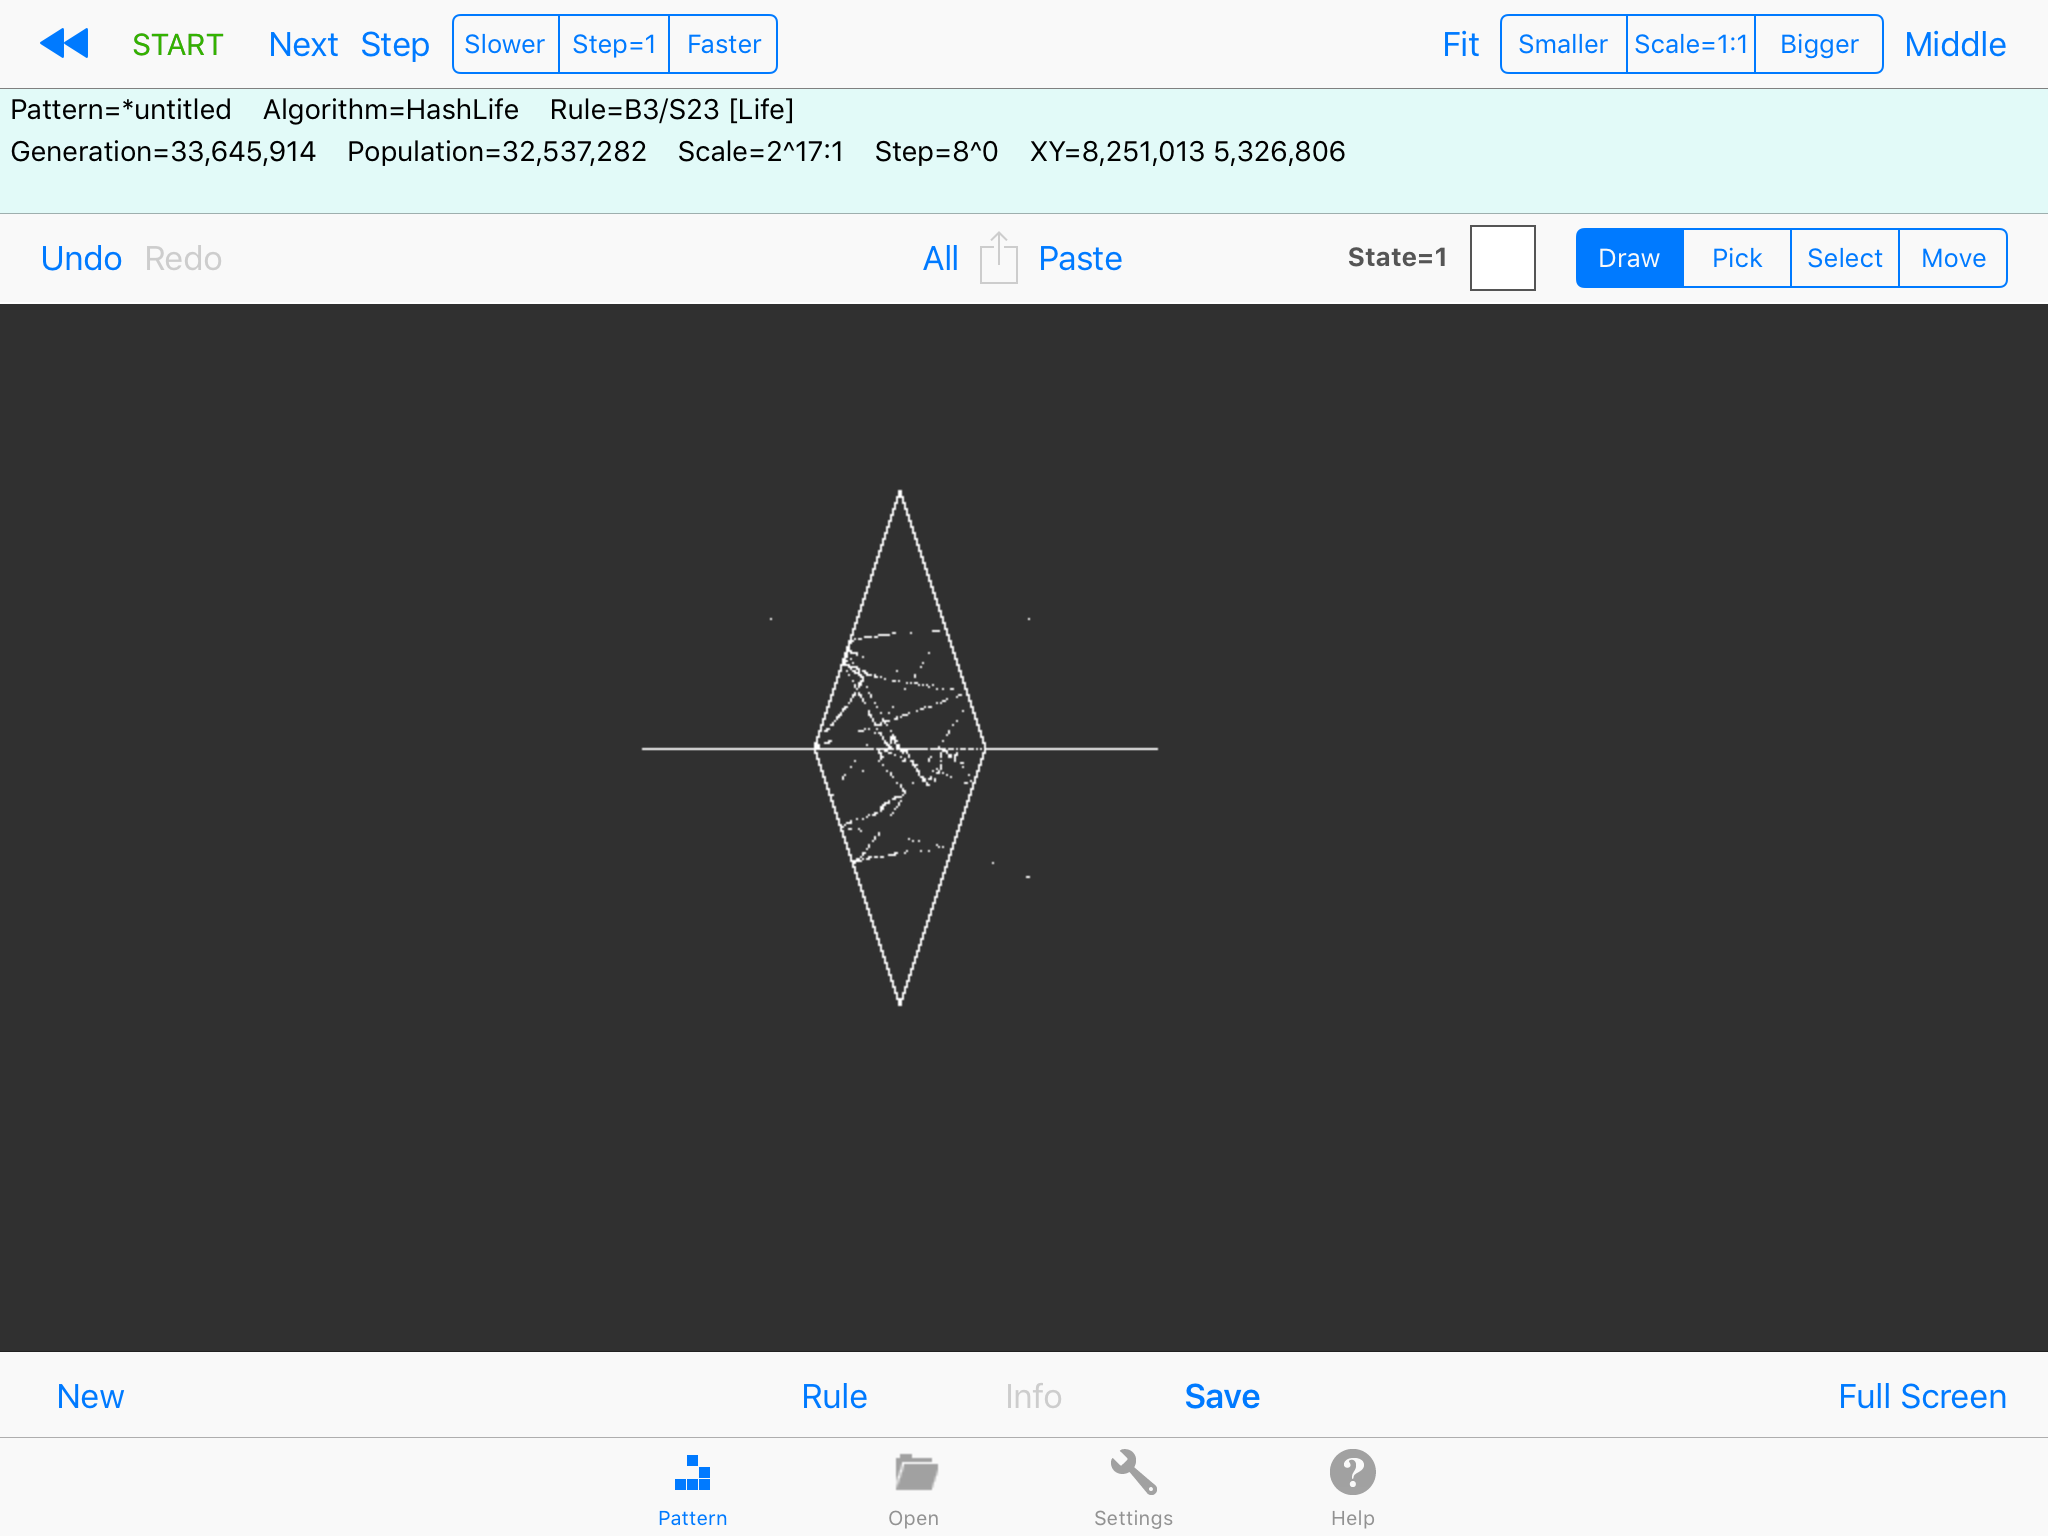This screenshot has width=2048, height=1536.
Task: Open the Pattern tab icon
Action: pos(692,1490)
